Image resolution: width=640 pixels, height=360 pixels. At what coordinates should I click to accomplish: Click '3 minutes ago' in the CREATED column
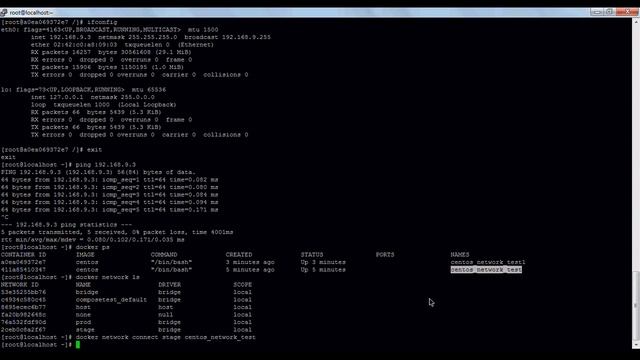coord(250,262)
